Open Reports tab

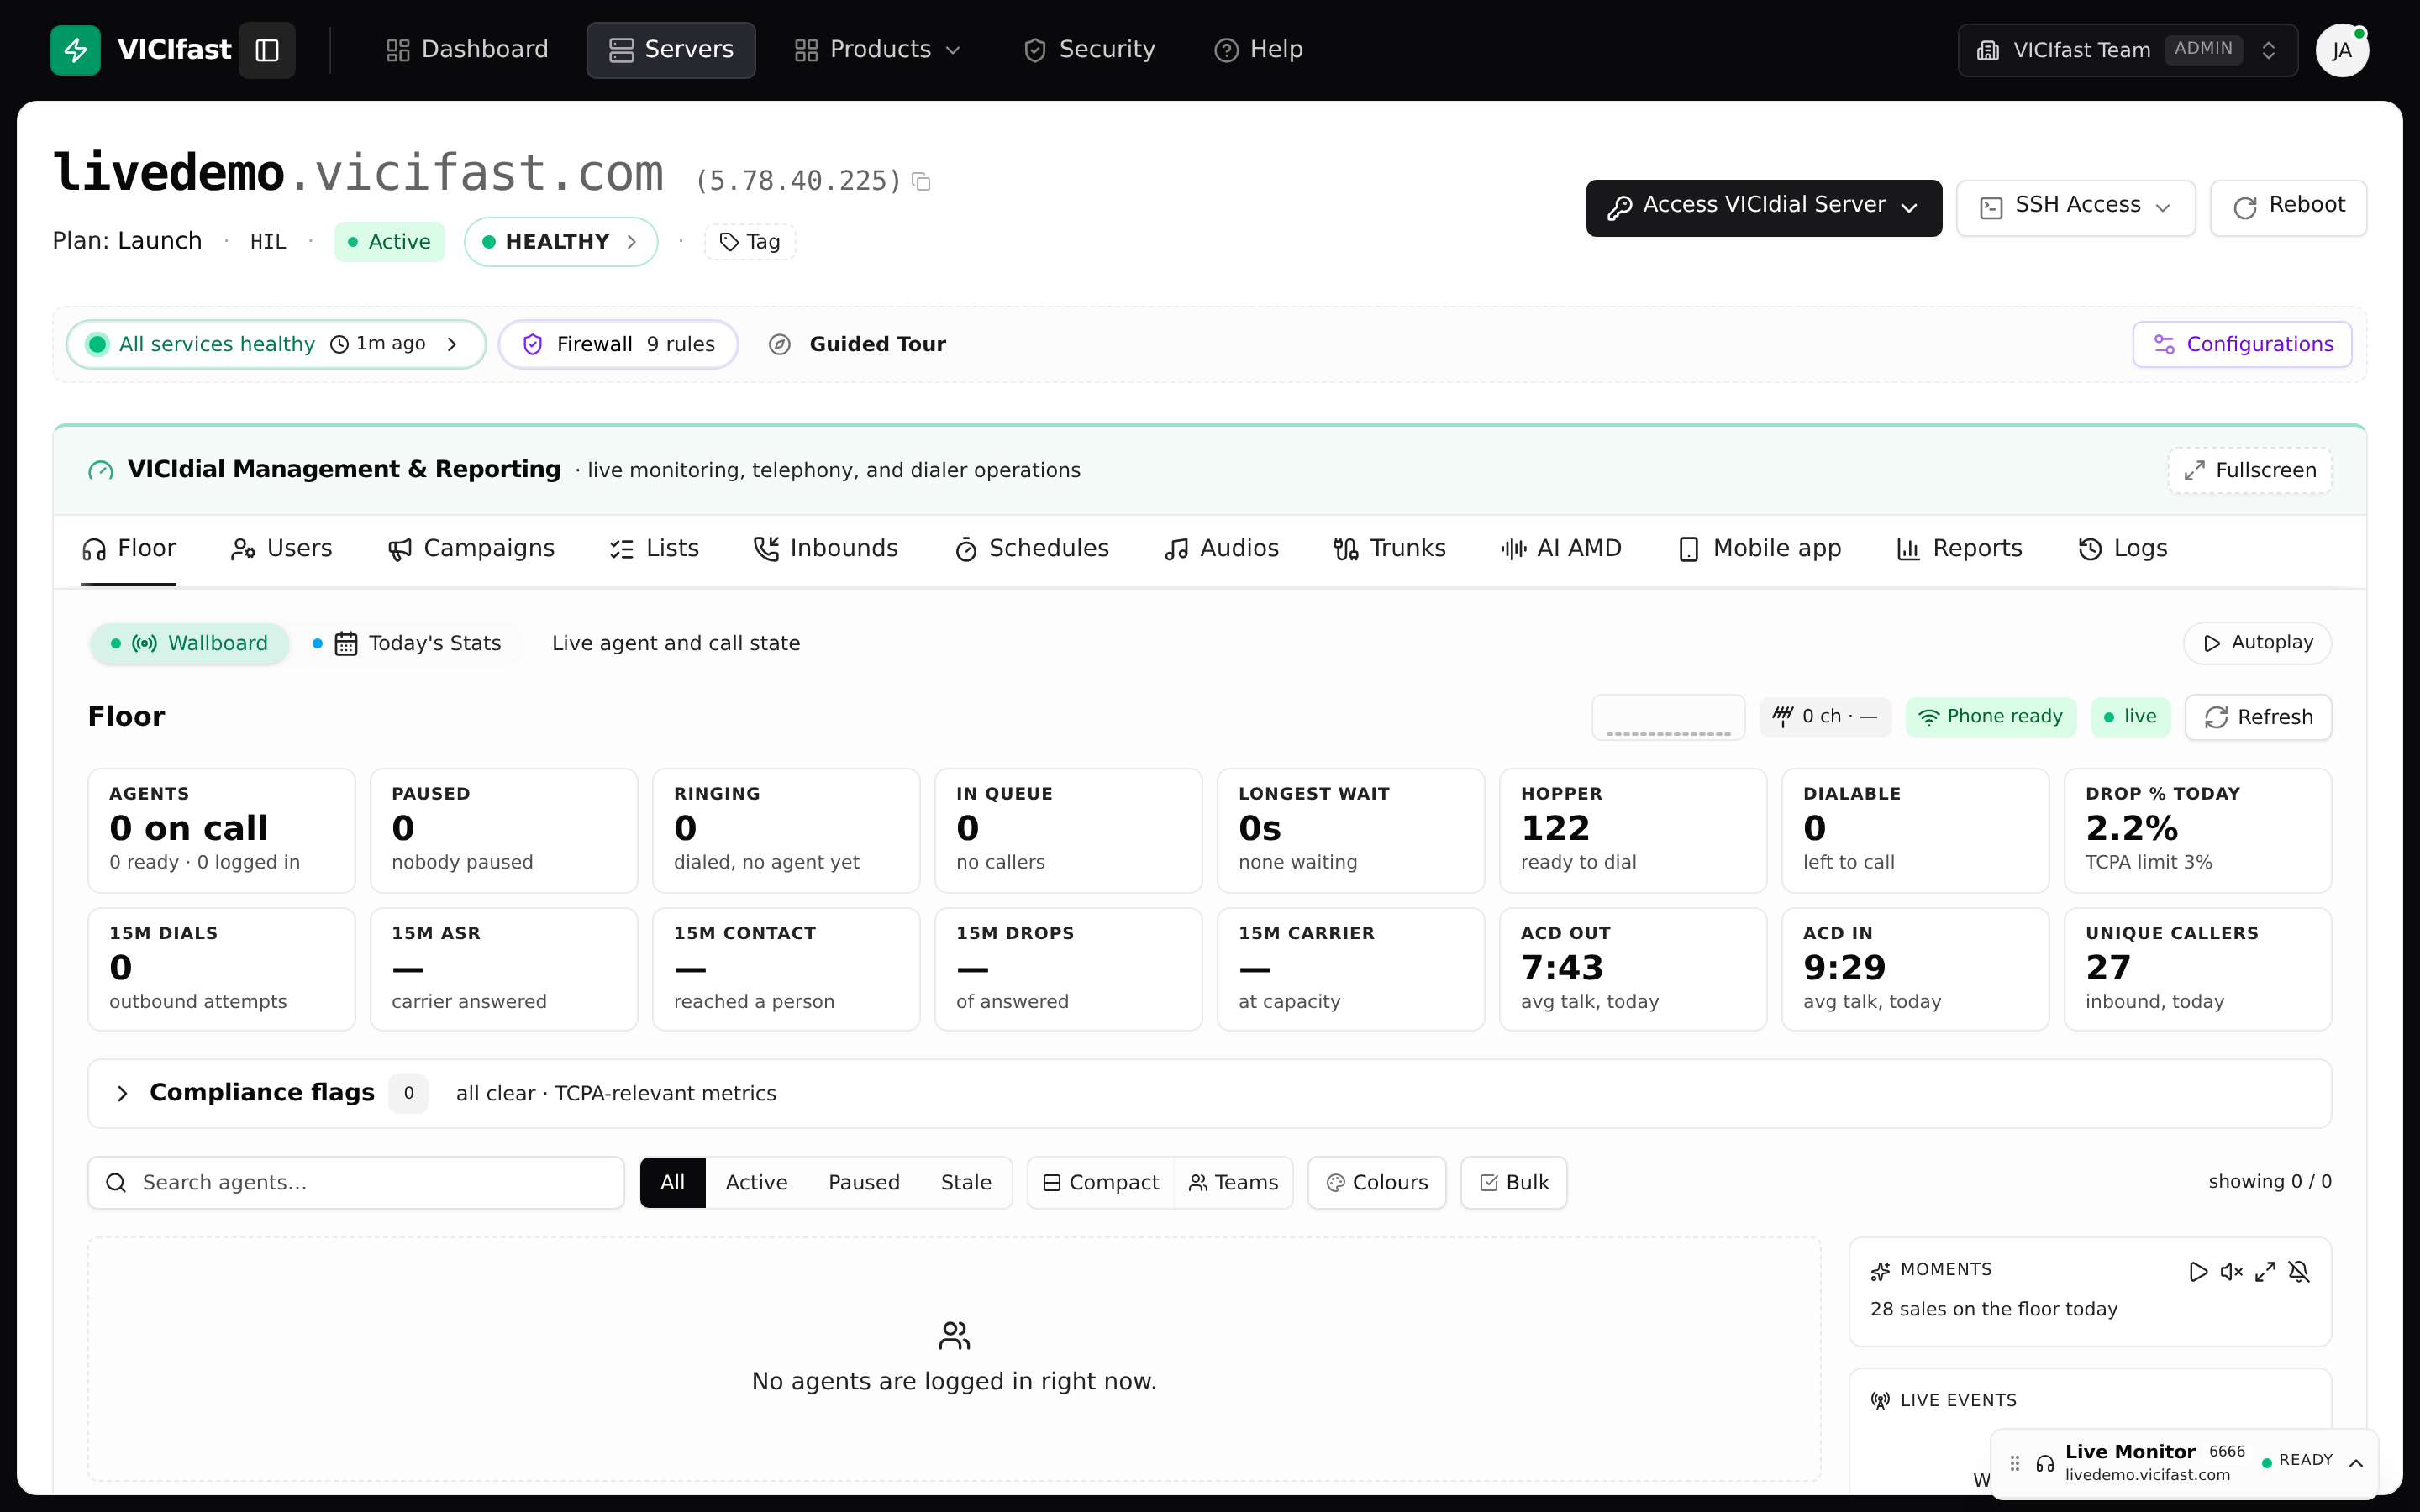(1959, 548)
